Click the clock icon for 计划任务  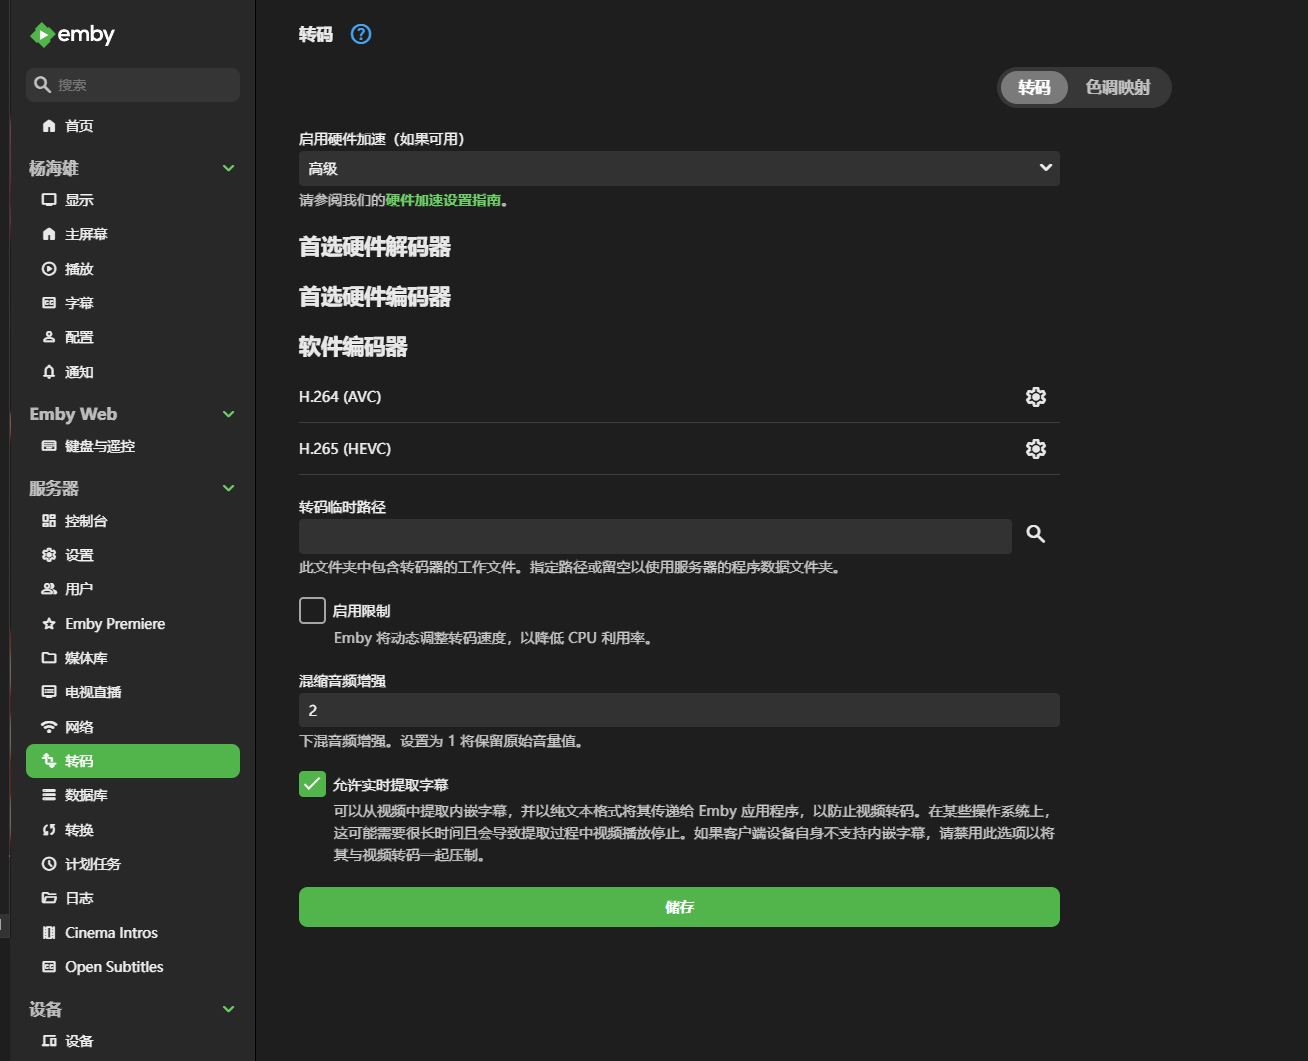[x=49, y=864]
